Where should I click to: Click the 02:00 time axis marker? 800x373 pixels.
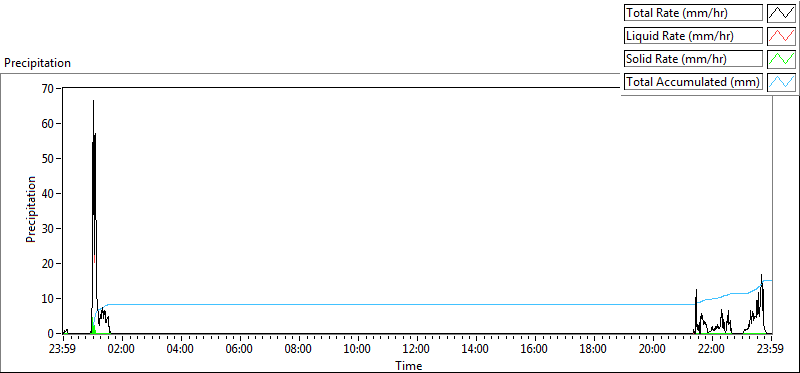[122, 350]
